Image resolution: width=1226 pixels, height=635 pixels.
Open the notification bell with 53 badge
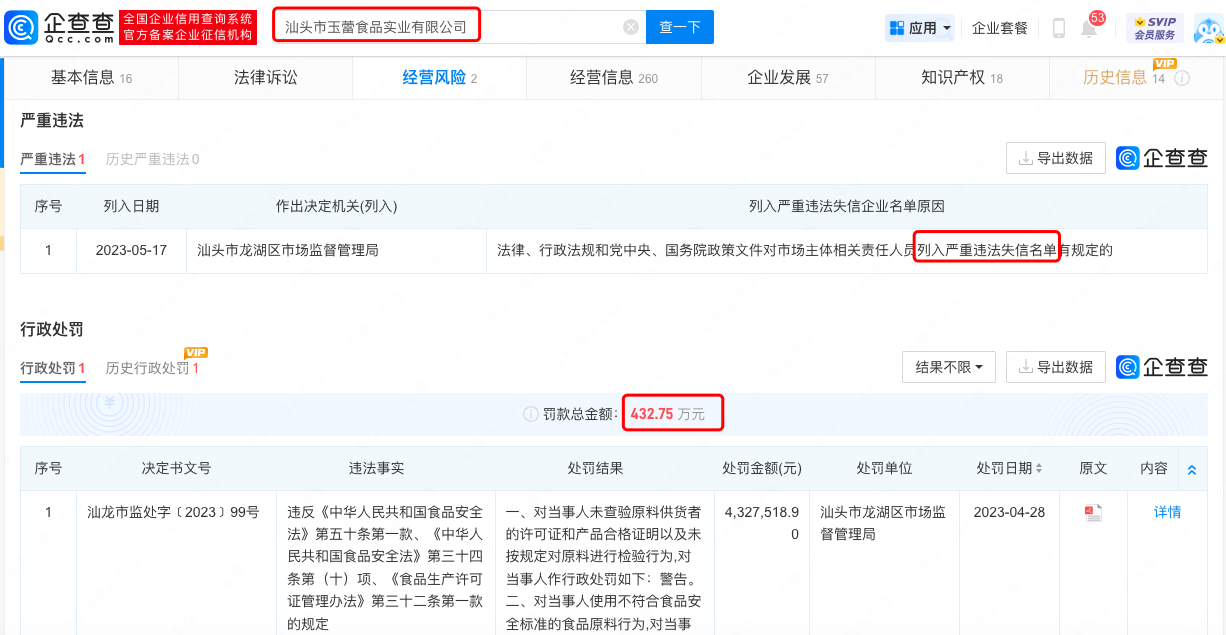(1089, 28)
